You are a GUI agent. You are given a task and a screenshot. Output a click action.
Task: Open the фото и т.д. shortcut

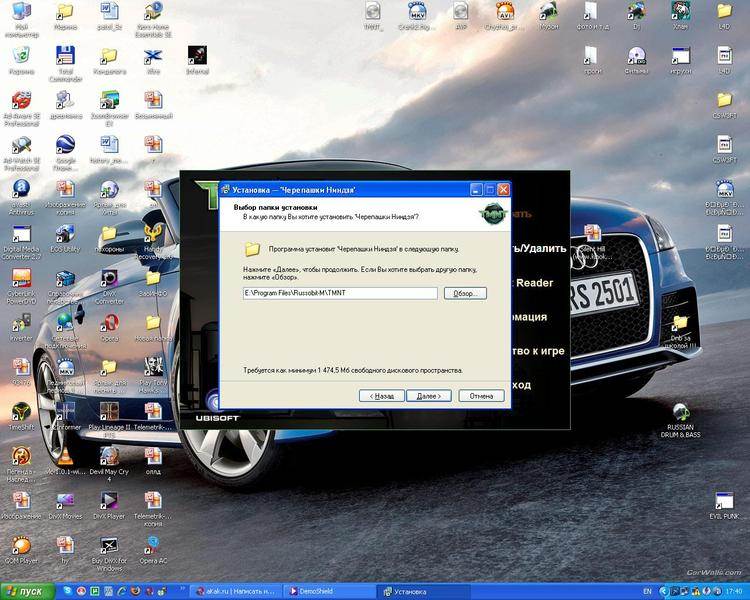[x=592, y=15]
